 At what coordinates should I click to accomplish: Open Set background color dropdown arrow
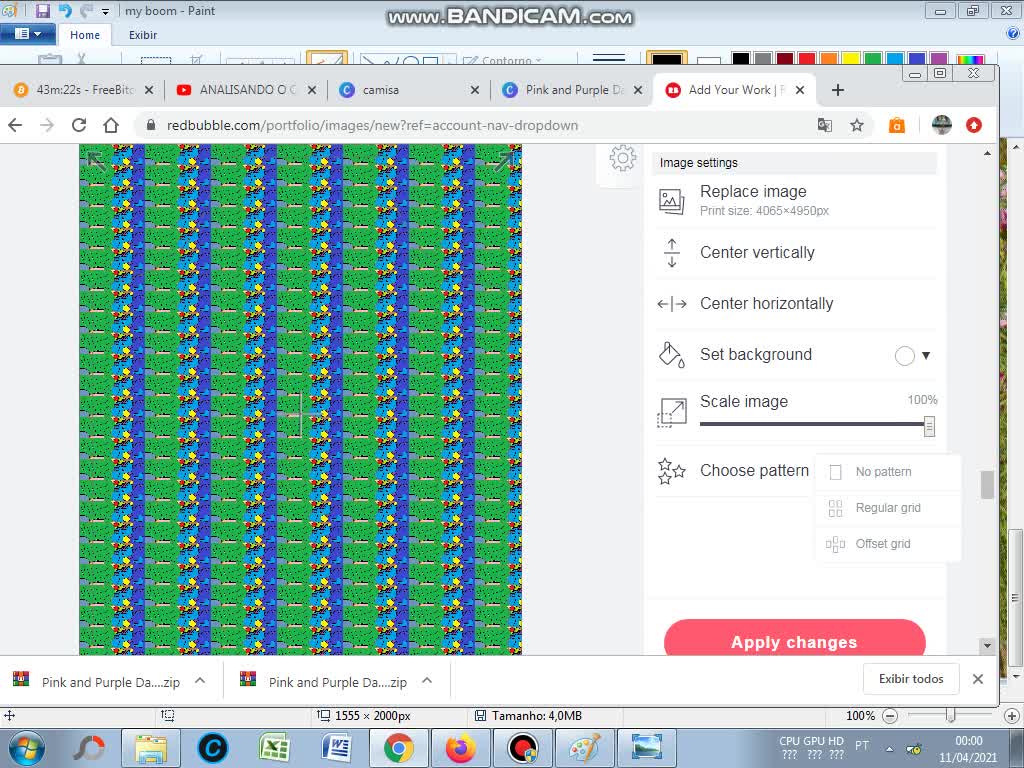click(925, 356)
